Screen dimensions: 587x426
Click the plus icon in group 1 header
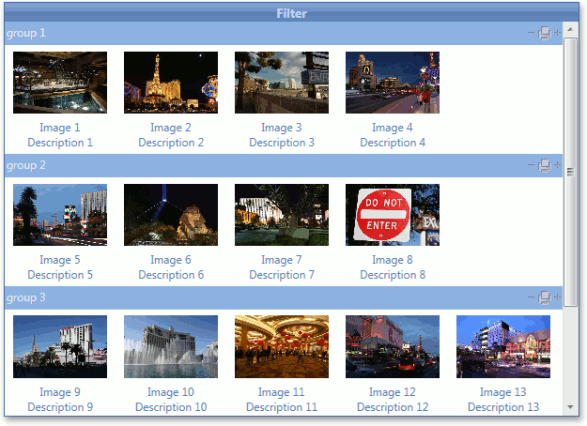pos(557,33)
